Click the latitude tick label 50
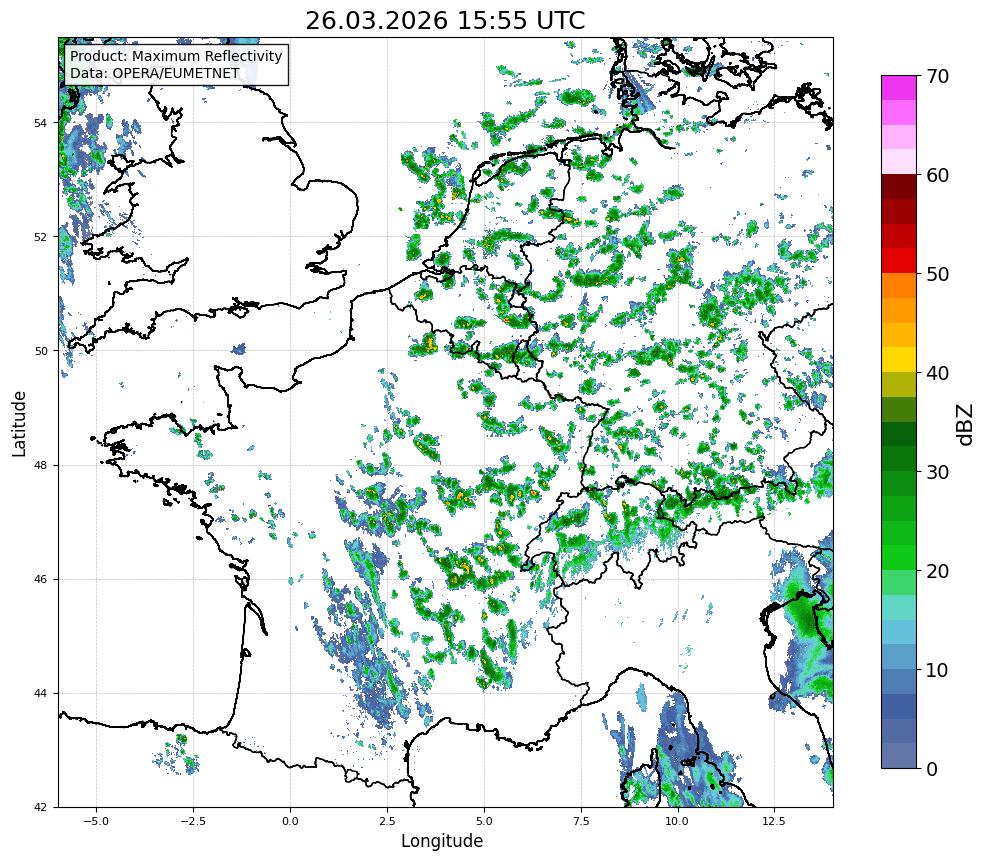 tap(40, 351)
